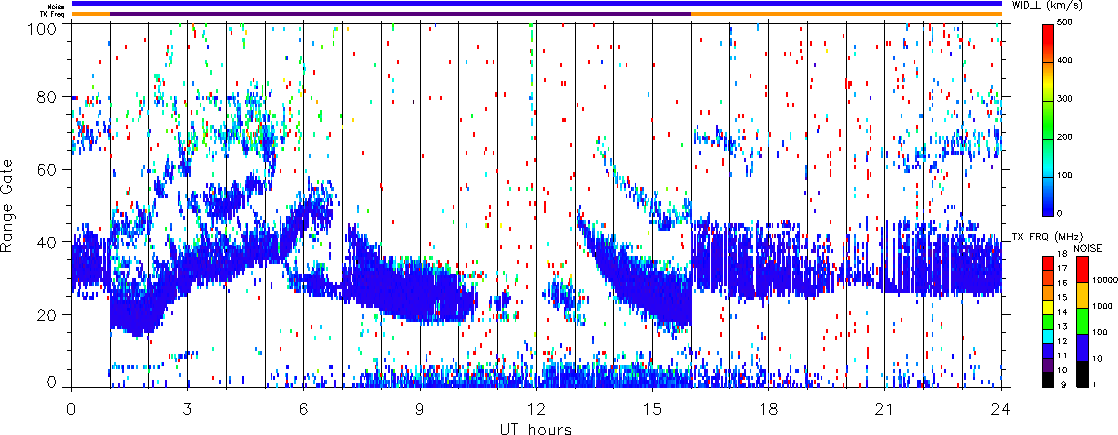The width and height of the screenshot is (1118, 435).
Task: Click the 'TX FRQ (MHz)' legend title
Action: click(x=1046, y=237)
